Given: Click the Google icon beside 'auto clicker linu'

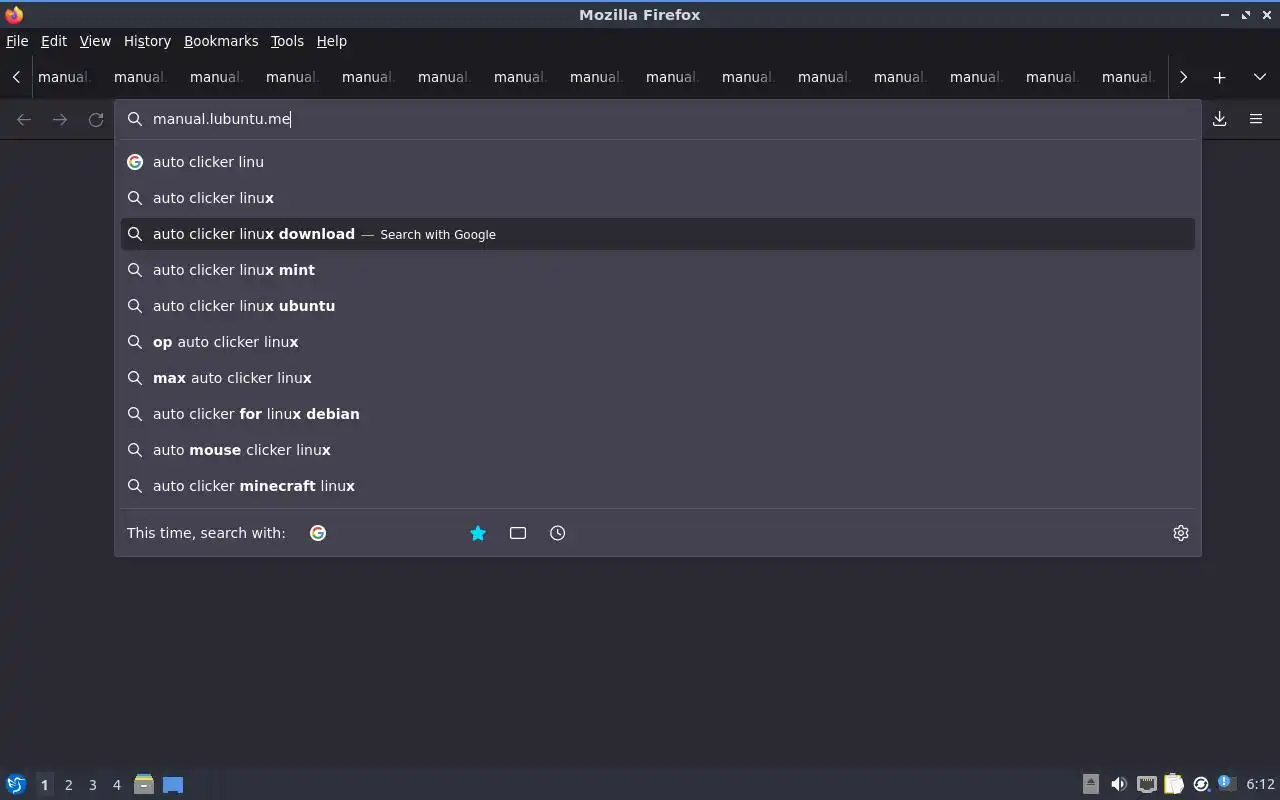Looking at the screenshot, I should tap(135, 162).
